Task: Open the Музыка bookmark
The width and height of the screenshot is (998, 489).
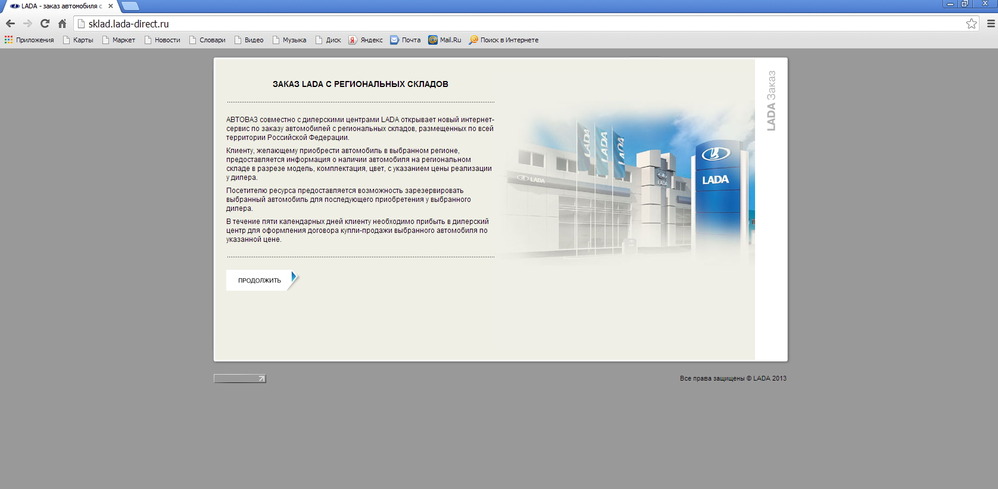Action: [x=289, y=39]
